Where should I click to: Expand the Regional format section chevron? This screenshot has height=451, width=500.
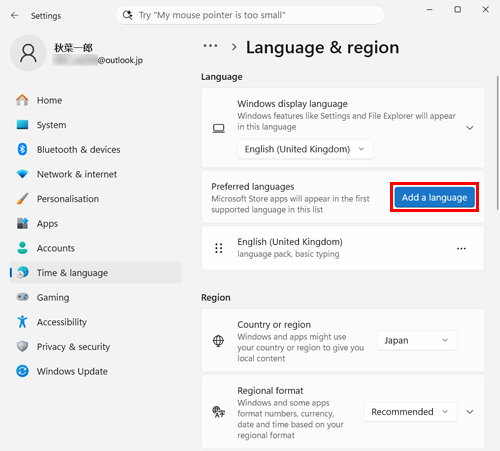point(470,412)
